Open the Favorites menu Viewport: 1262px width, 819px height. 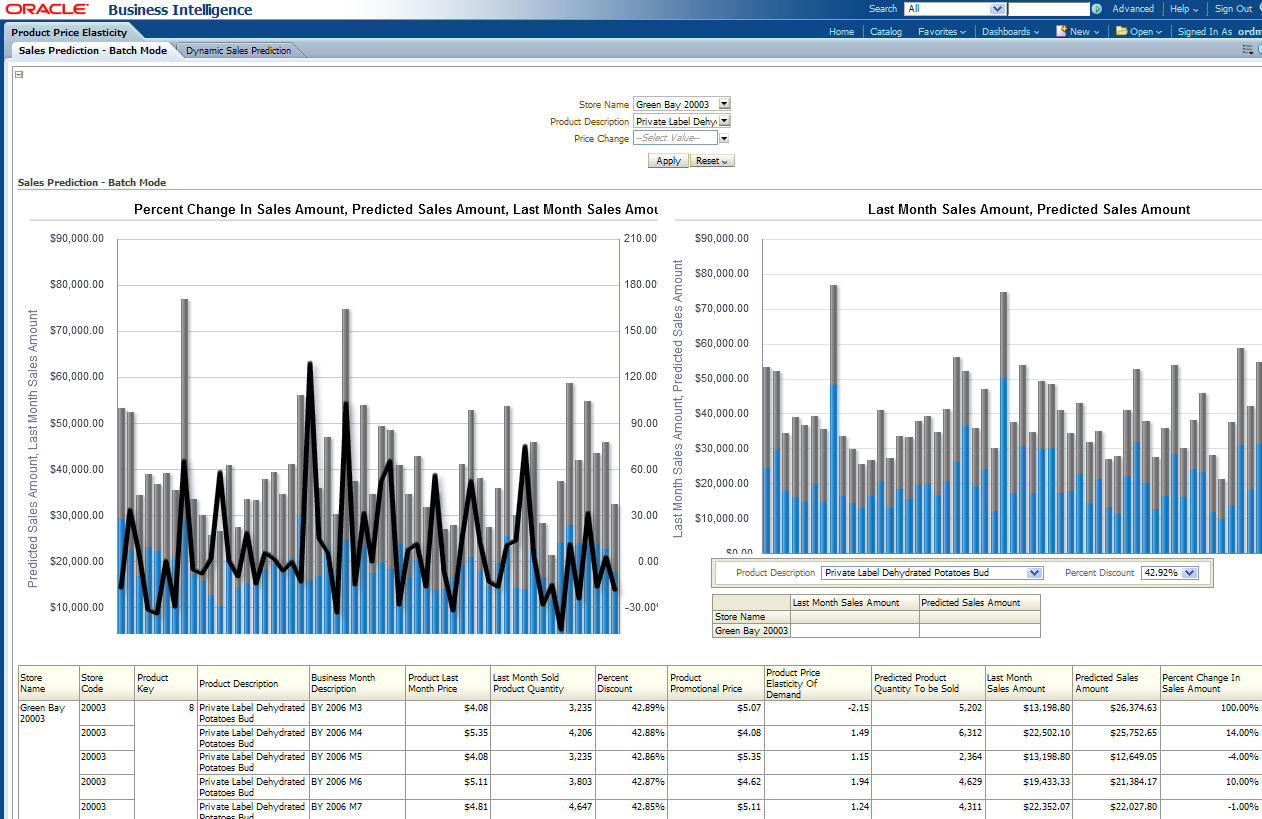pos(941,32)
